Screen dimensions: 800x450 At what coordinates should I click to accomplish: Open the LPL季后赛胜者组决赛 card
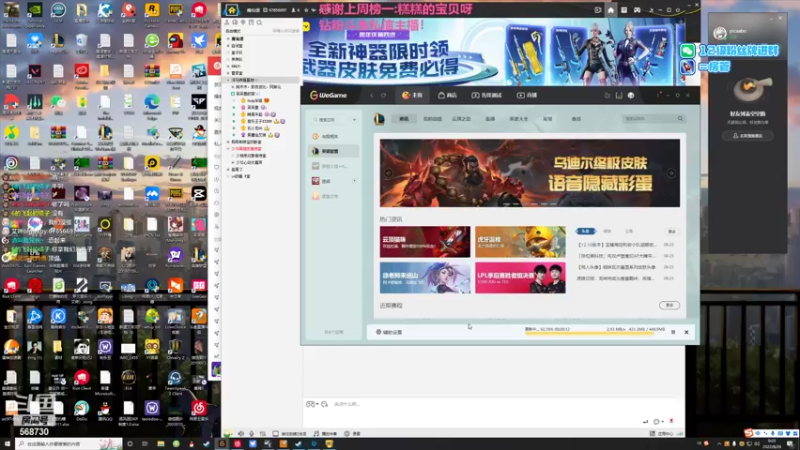(x=520, y=278)
